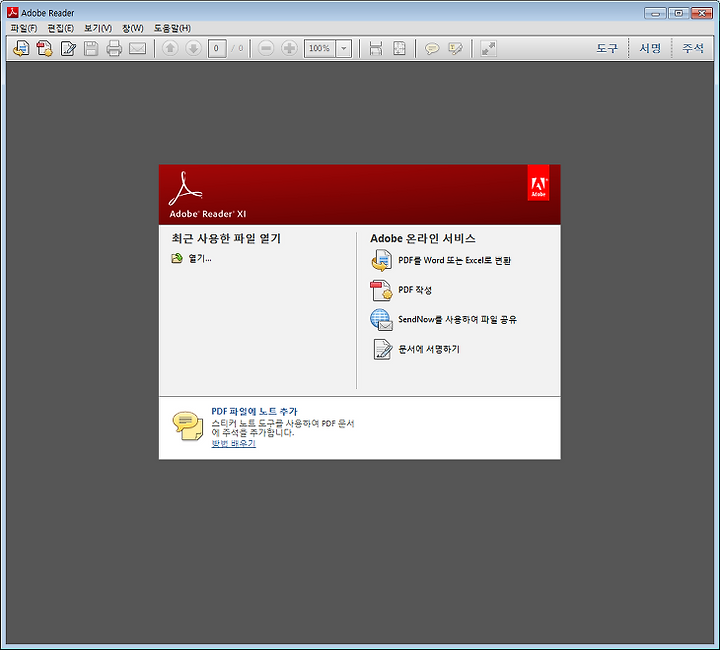Image resolution: width=720 pixels, height=650 pixels.
Task: Open the 파일(F) menu
Action: click(24, 28)
